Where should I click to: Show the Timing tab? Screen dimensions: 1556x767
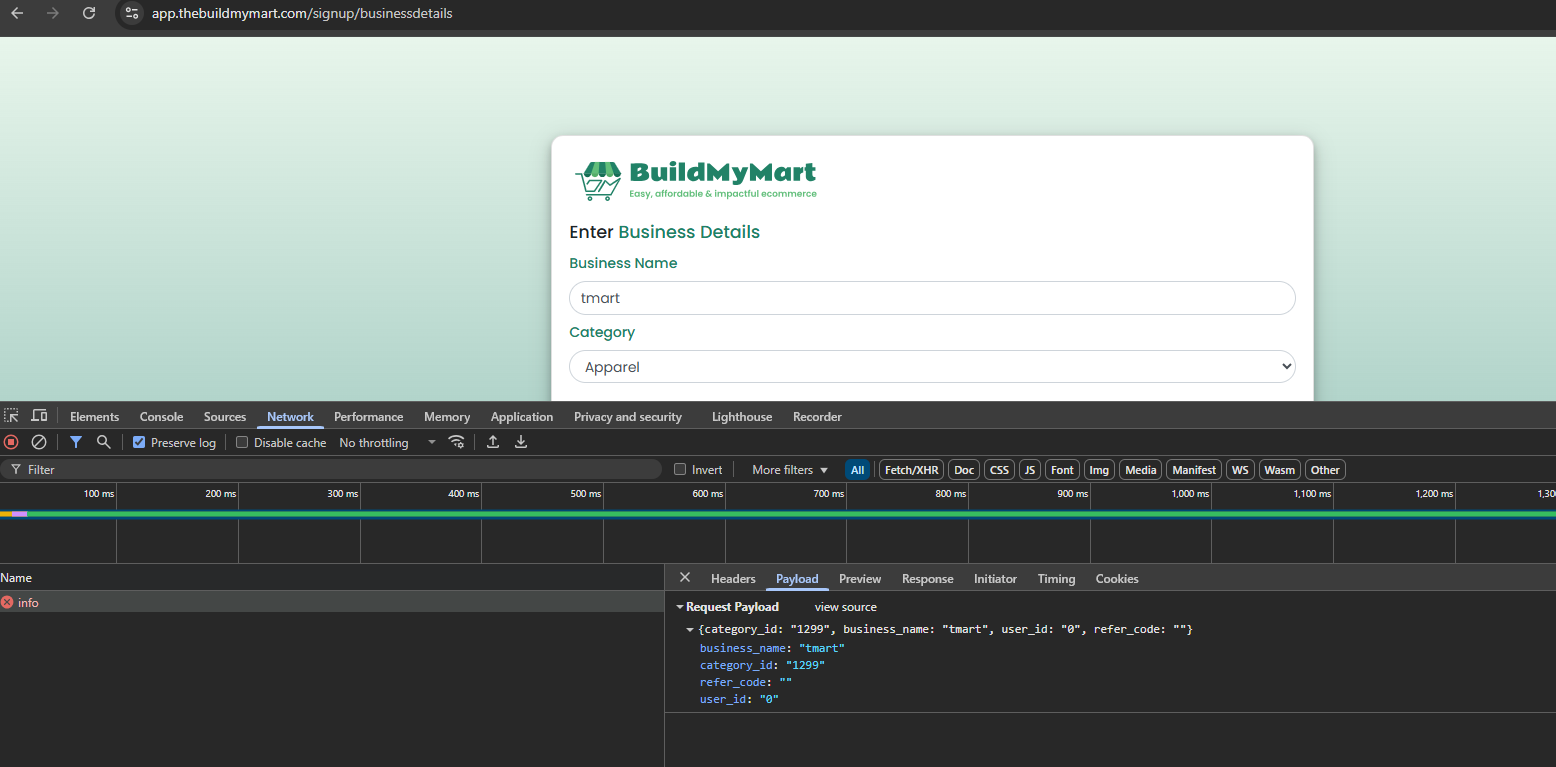pos(1056,579)
